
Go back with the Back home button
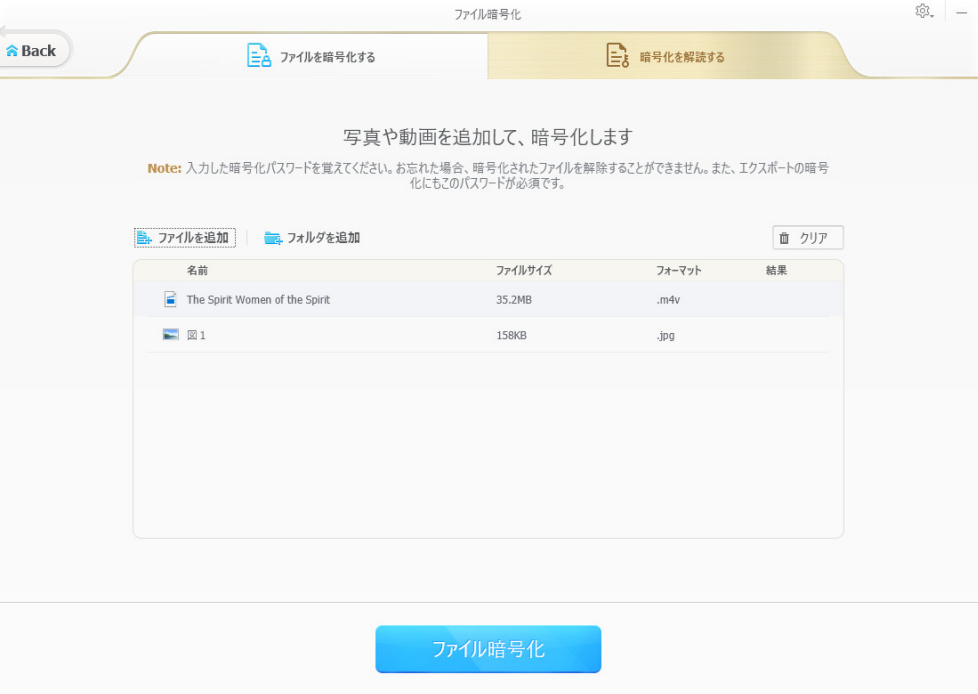(x=32, y=51)
